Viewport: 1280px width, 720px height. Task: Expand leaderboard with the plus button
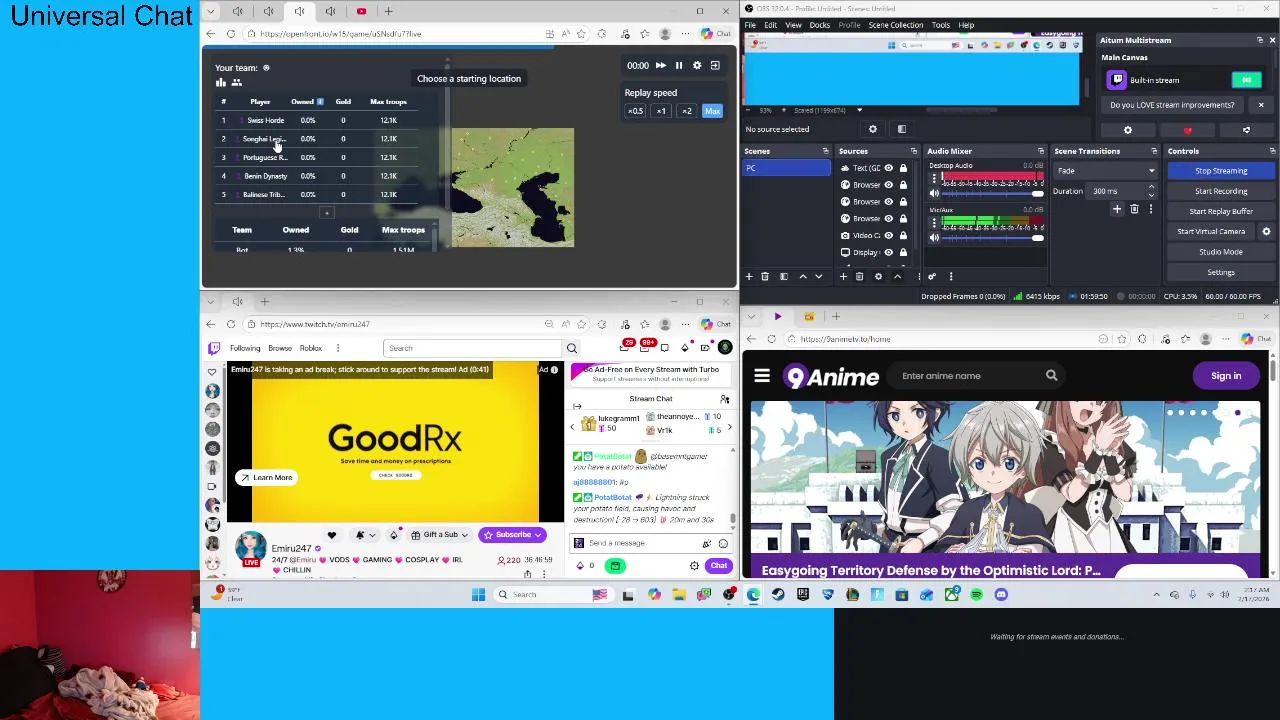point(326,212)
